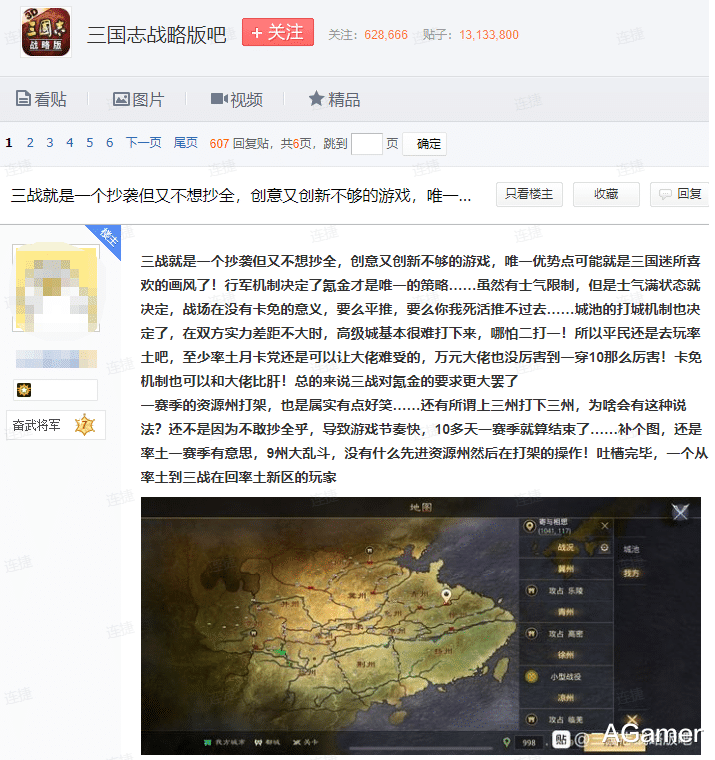715x760 pixels.
Task: Switch to the 视频 tab
Action: point(237,99)
